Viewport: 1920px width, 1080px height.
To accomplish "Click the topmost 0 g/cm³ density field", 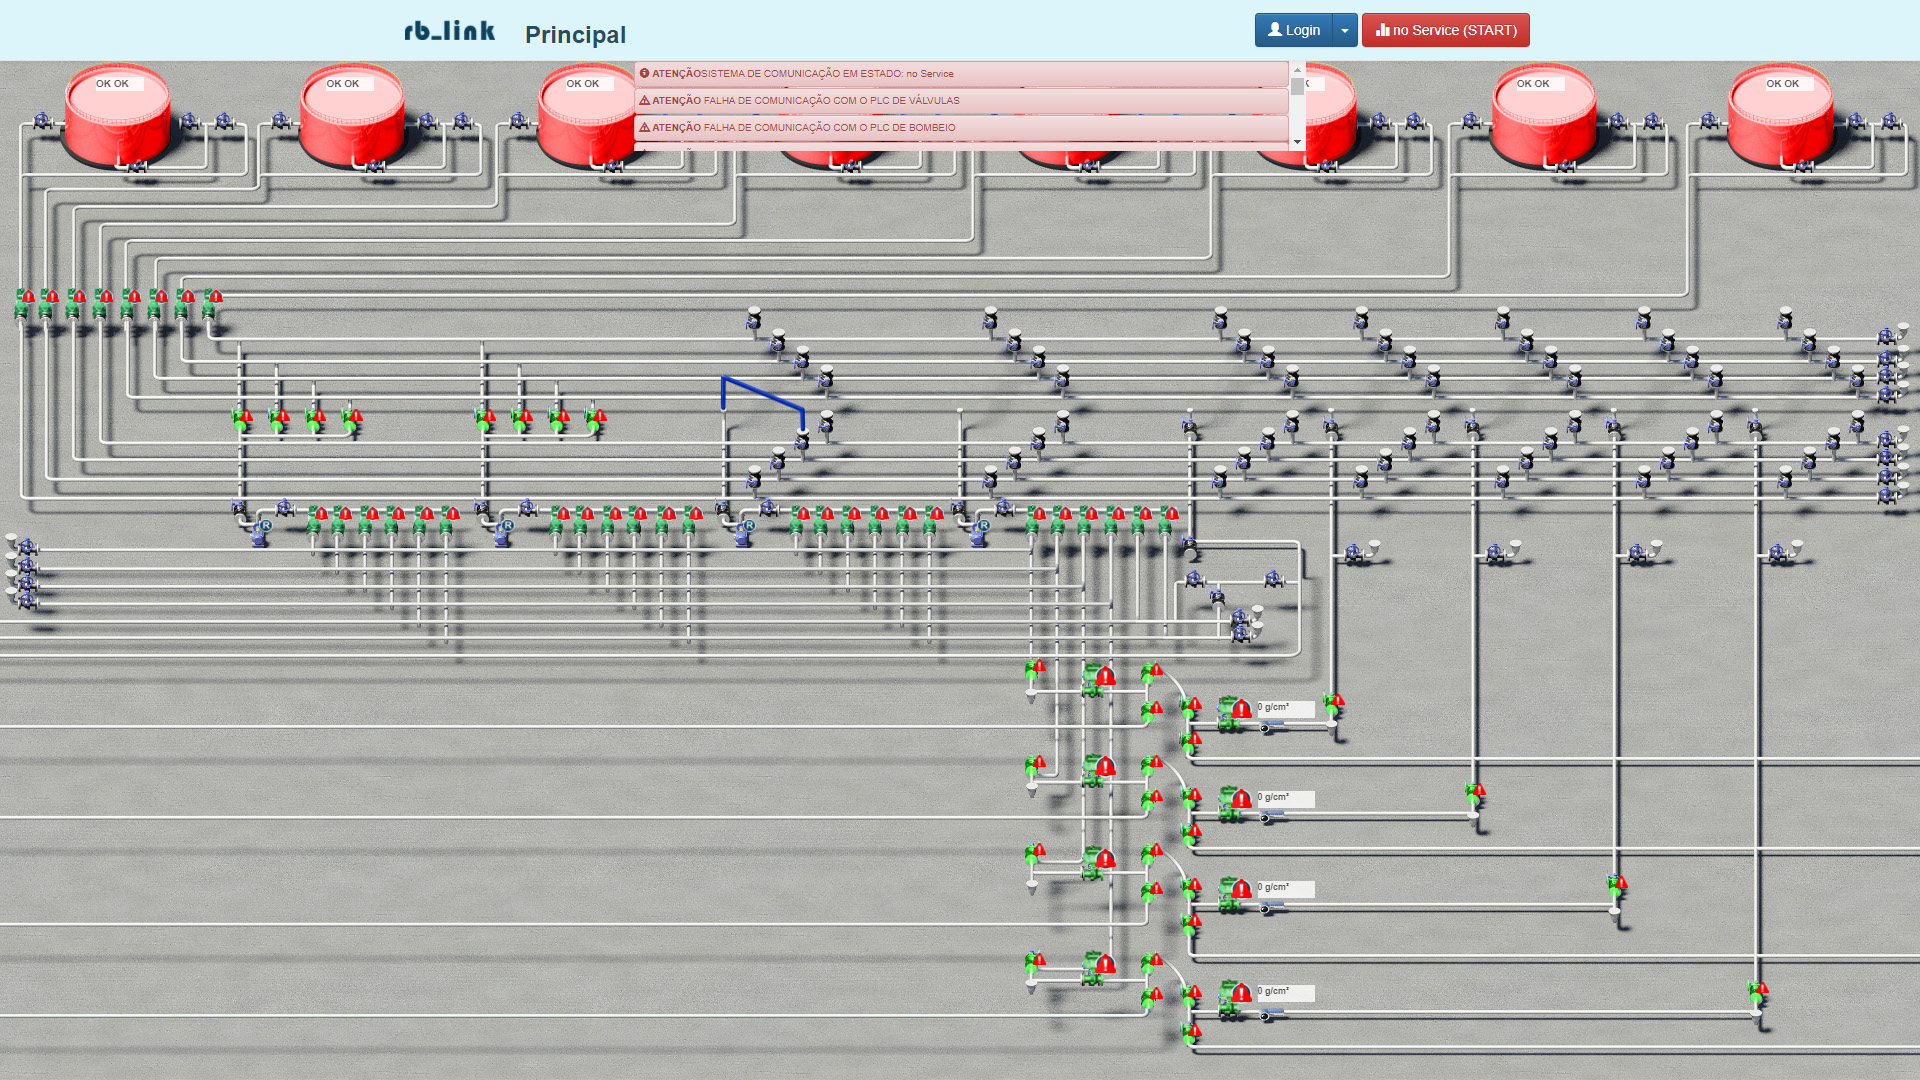I will tap(1285, 708).
